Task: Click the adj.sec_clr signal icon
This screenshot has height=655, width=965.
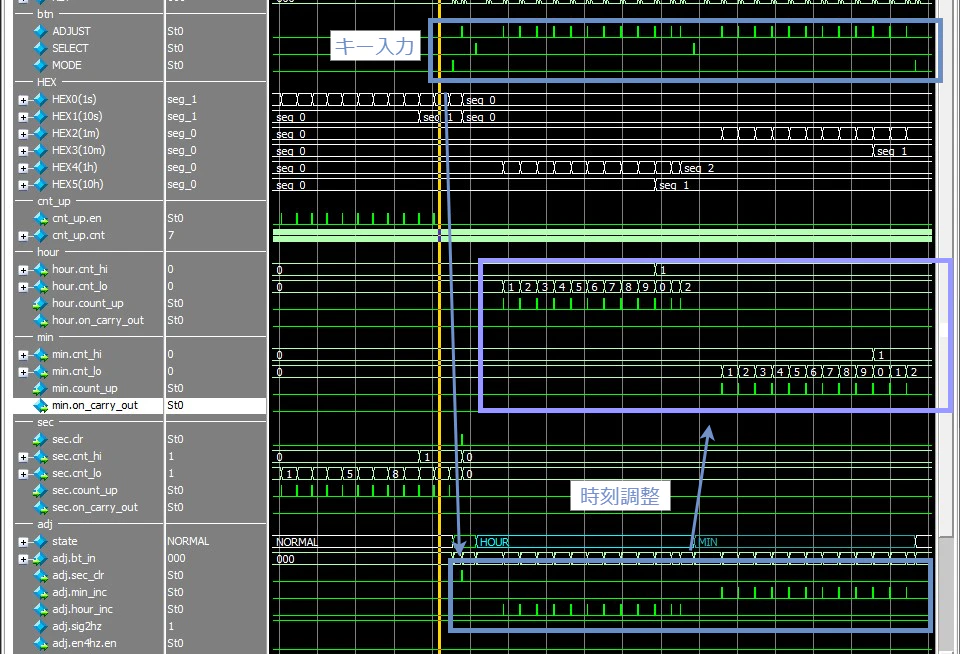Action: [41, 576]
